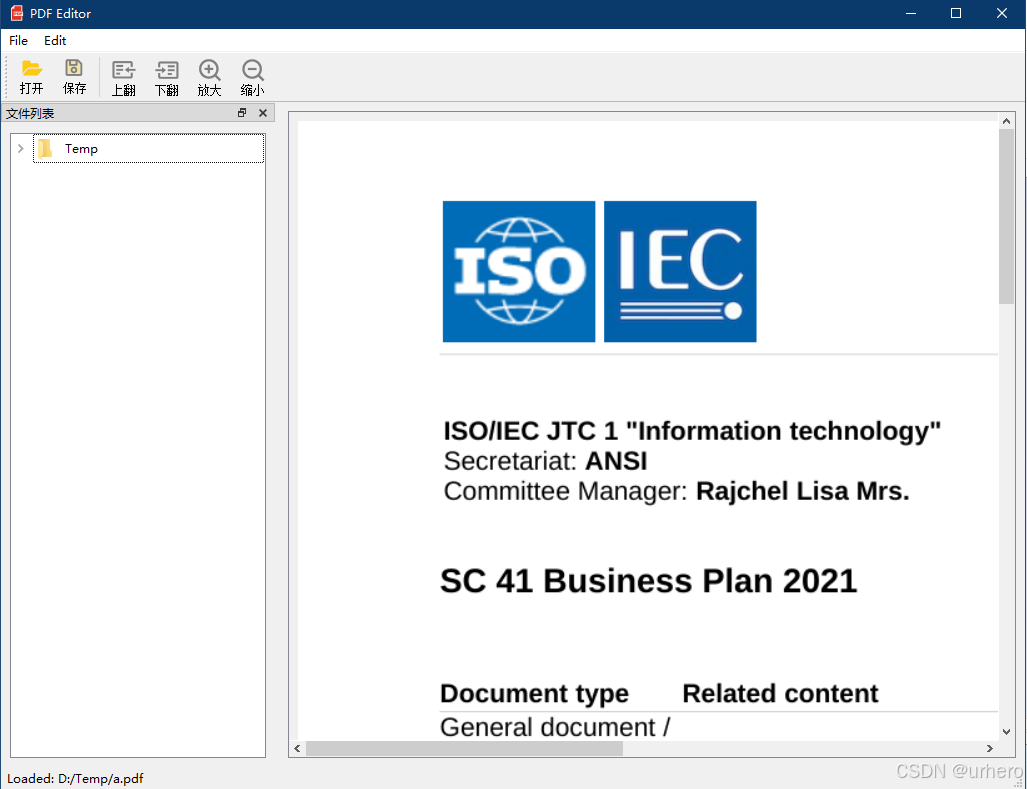Click "Committee Manager: Rajchel Lisa Mrs." text
This screenshot has width=1027, height=789.
[x=677, y=491]
